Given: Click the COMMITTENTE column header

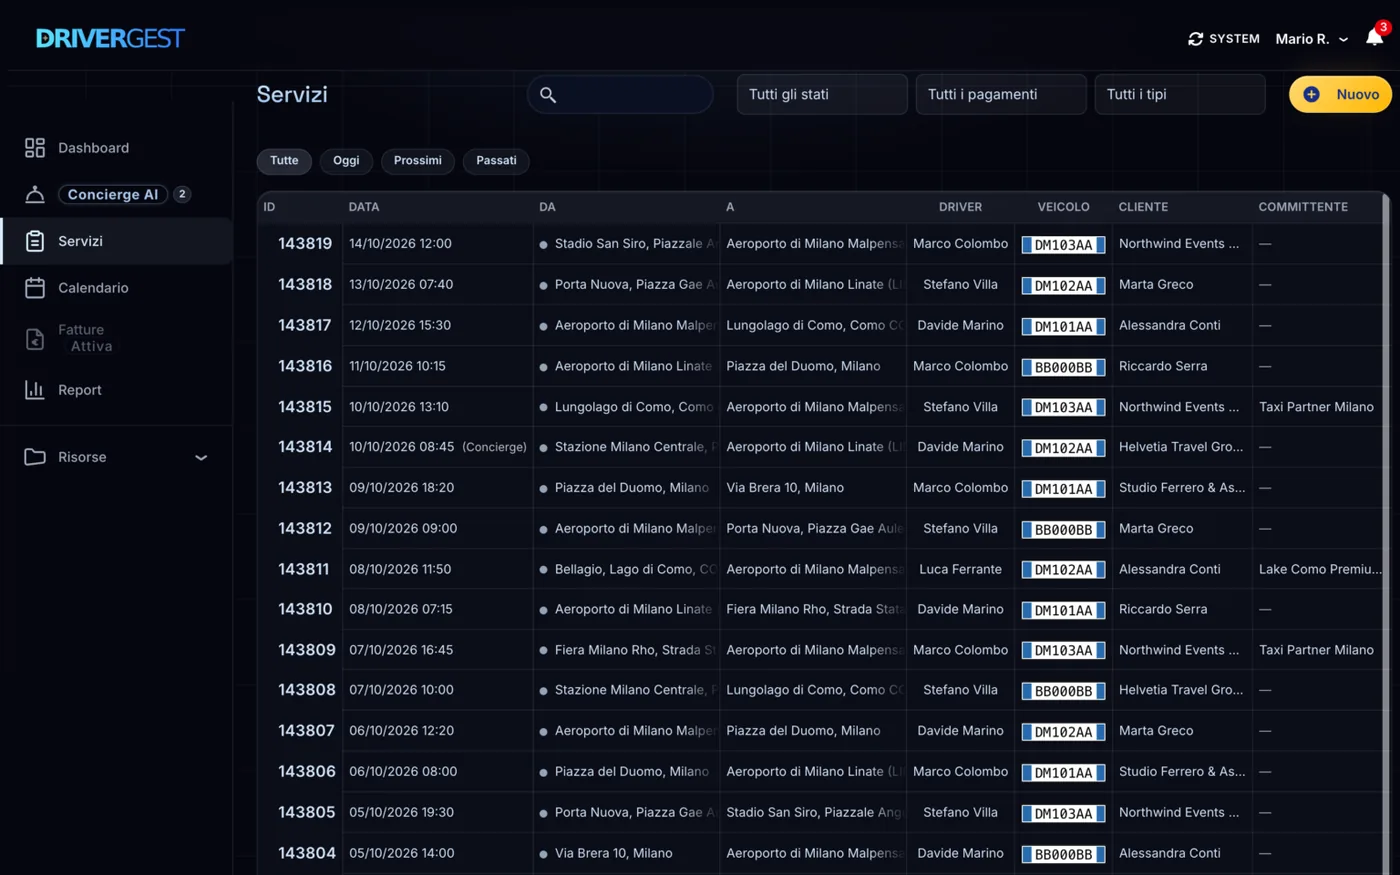Looking at the screenshot, I should click(x=1303, y=207).
